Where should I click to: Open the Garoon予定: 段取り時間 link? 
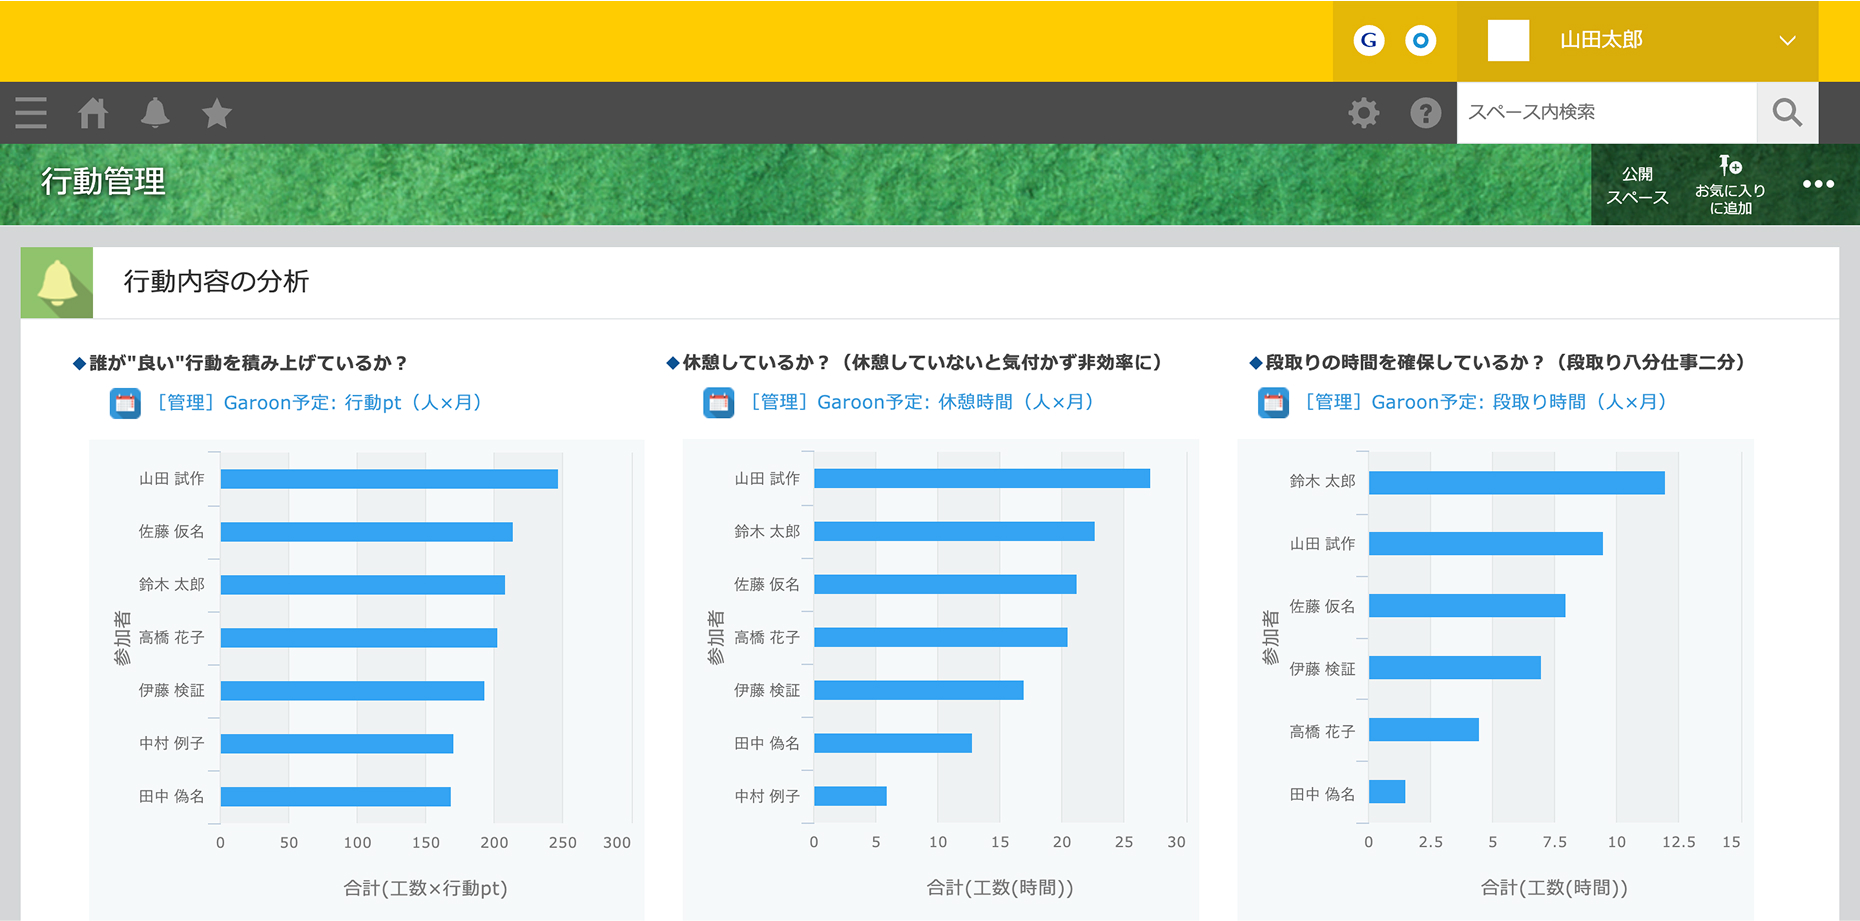[1485, 402]
